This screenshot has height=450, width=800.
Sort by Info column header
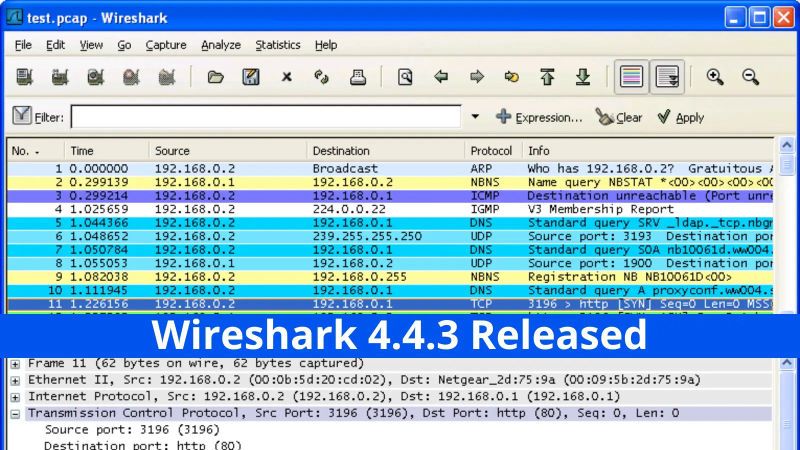(x=648, y=151)
